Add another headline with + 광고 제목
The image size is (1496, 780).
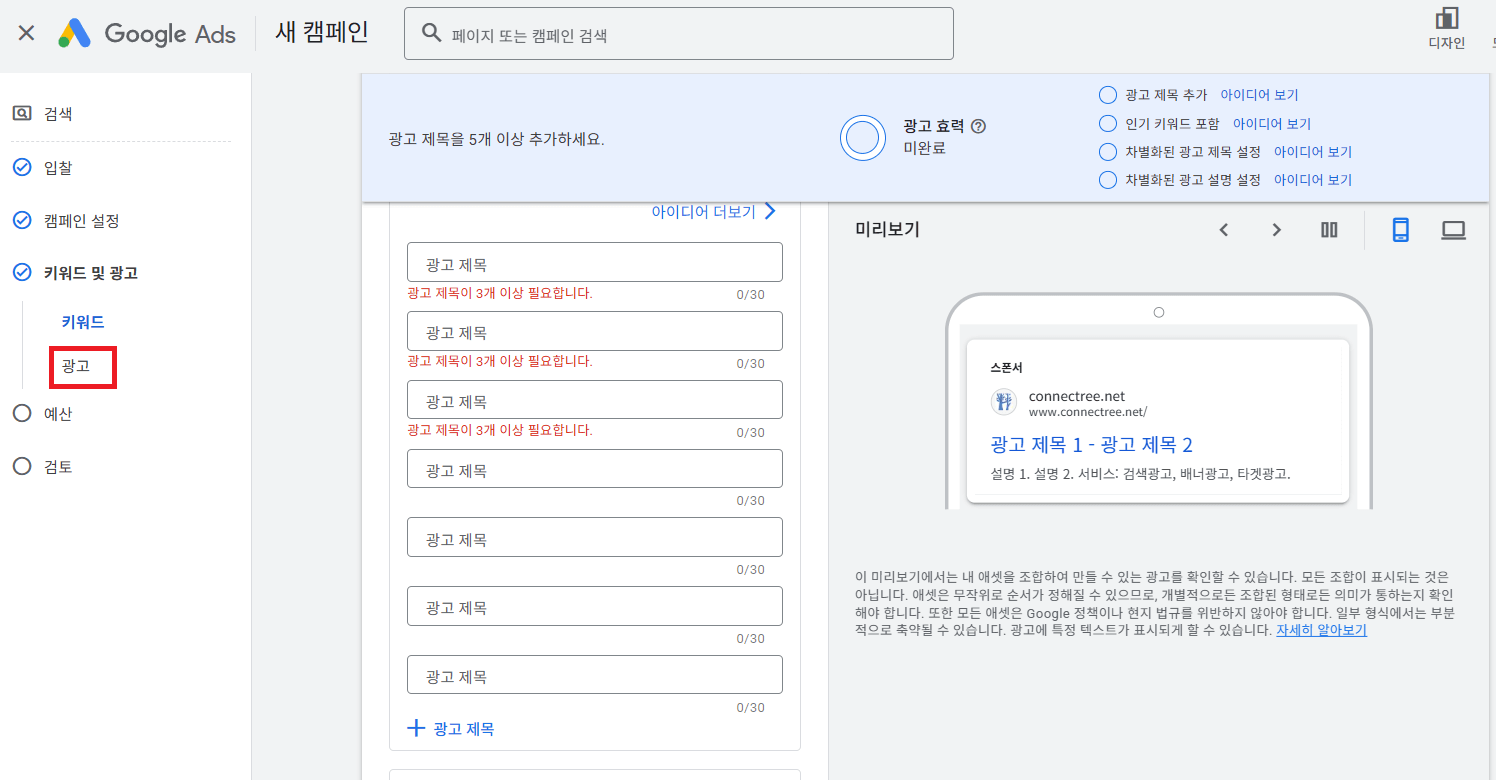tap(451, 728)
